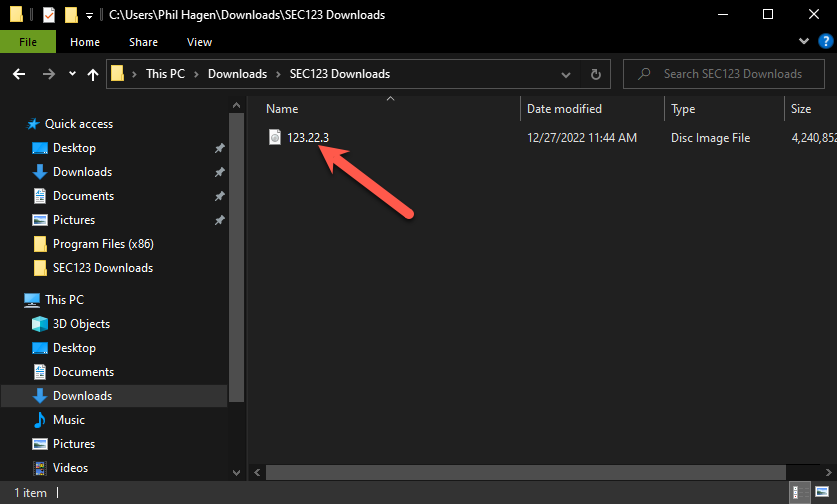Sort by the Date modified column
Viewport: 837px width, 504px height.
564,109
